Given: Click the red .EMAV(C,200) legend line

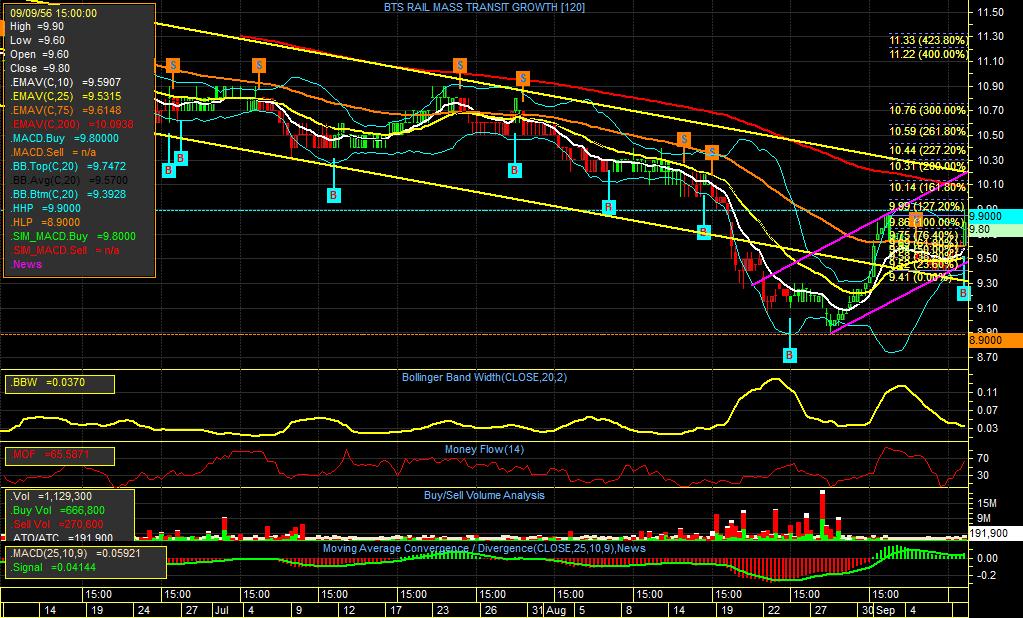Looking at the screenshot, I should pyautogui.click(x=72, y=124).
